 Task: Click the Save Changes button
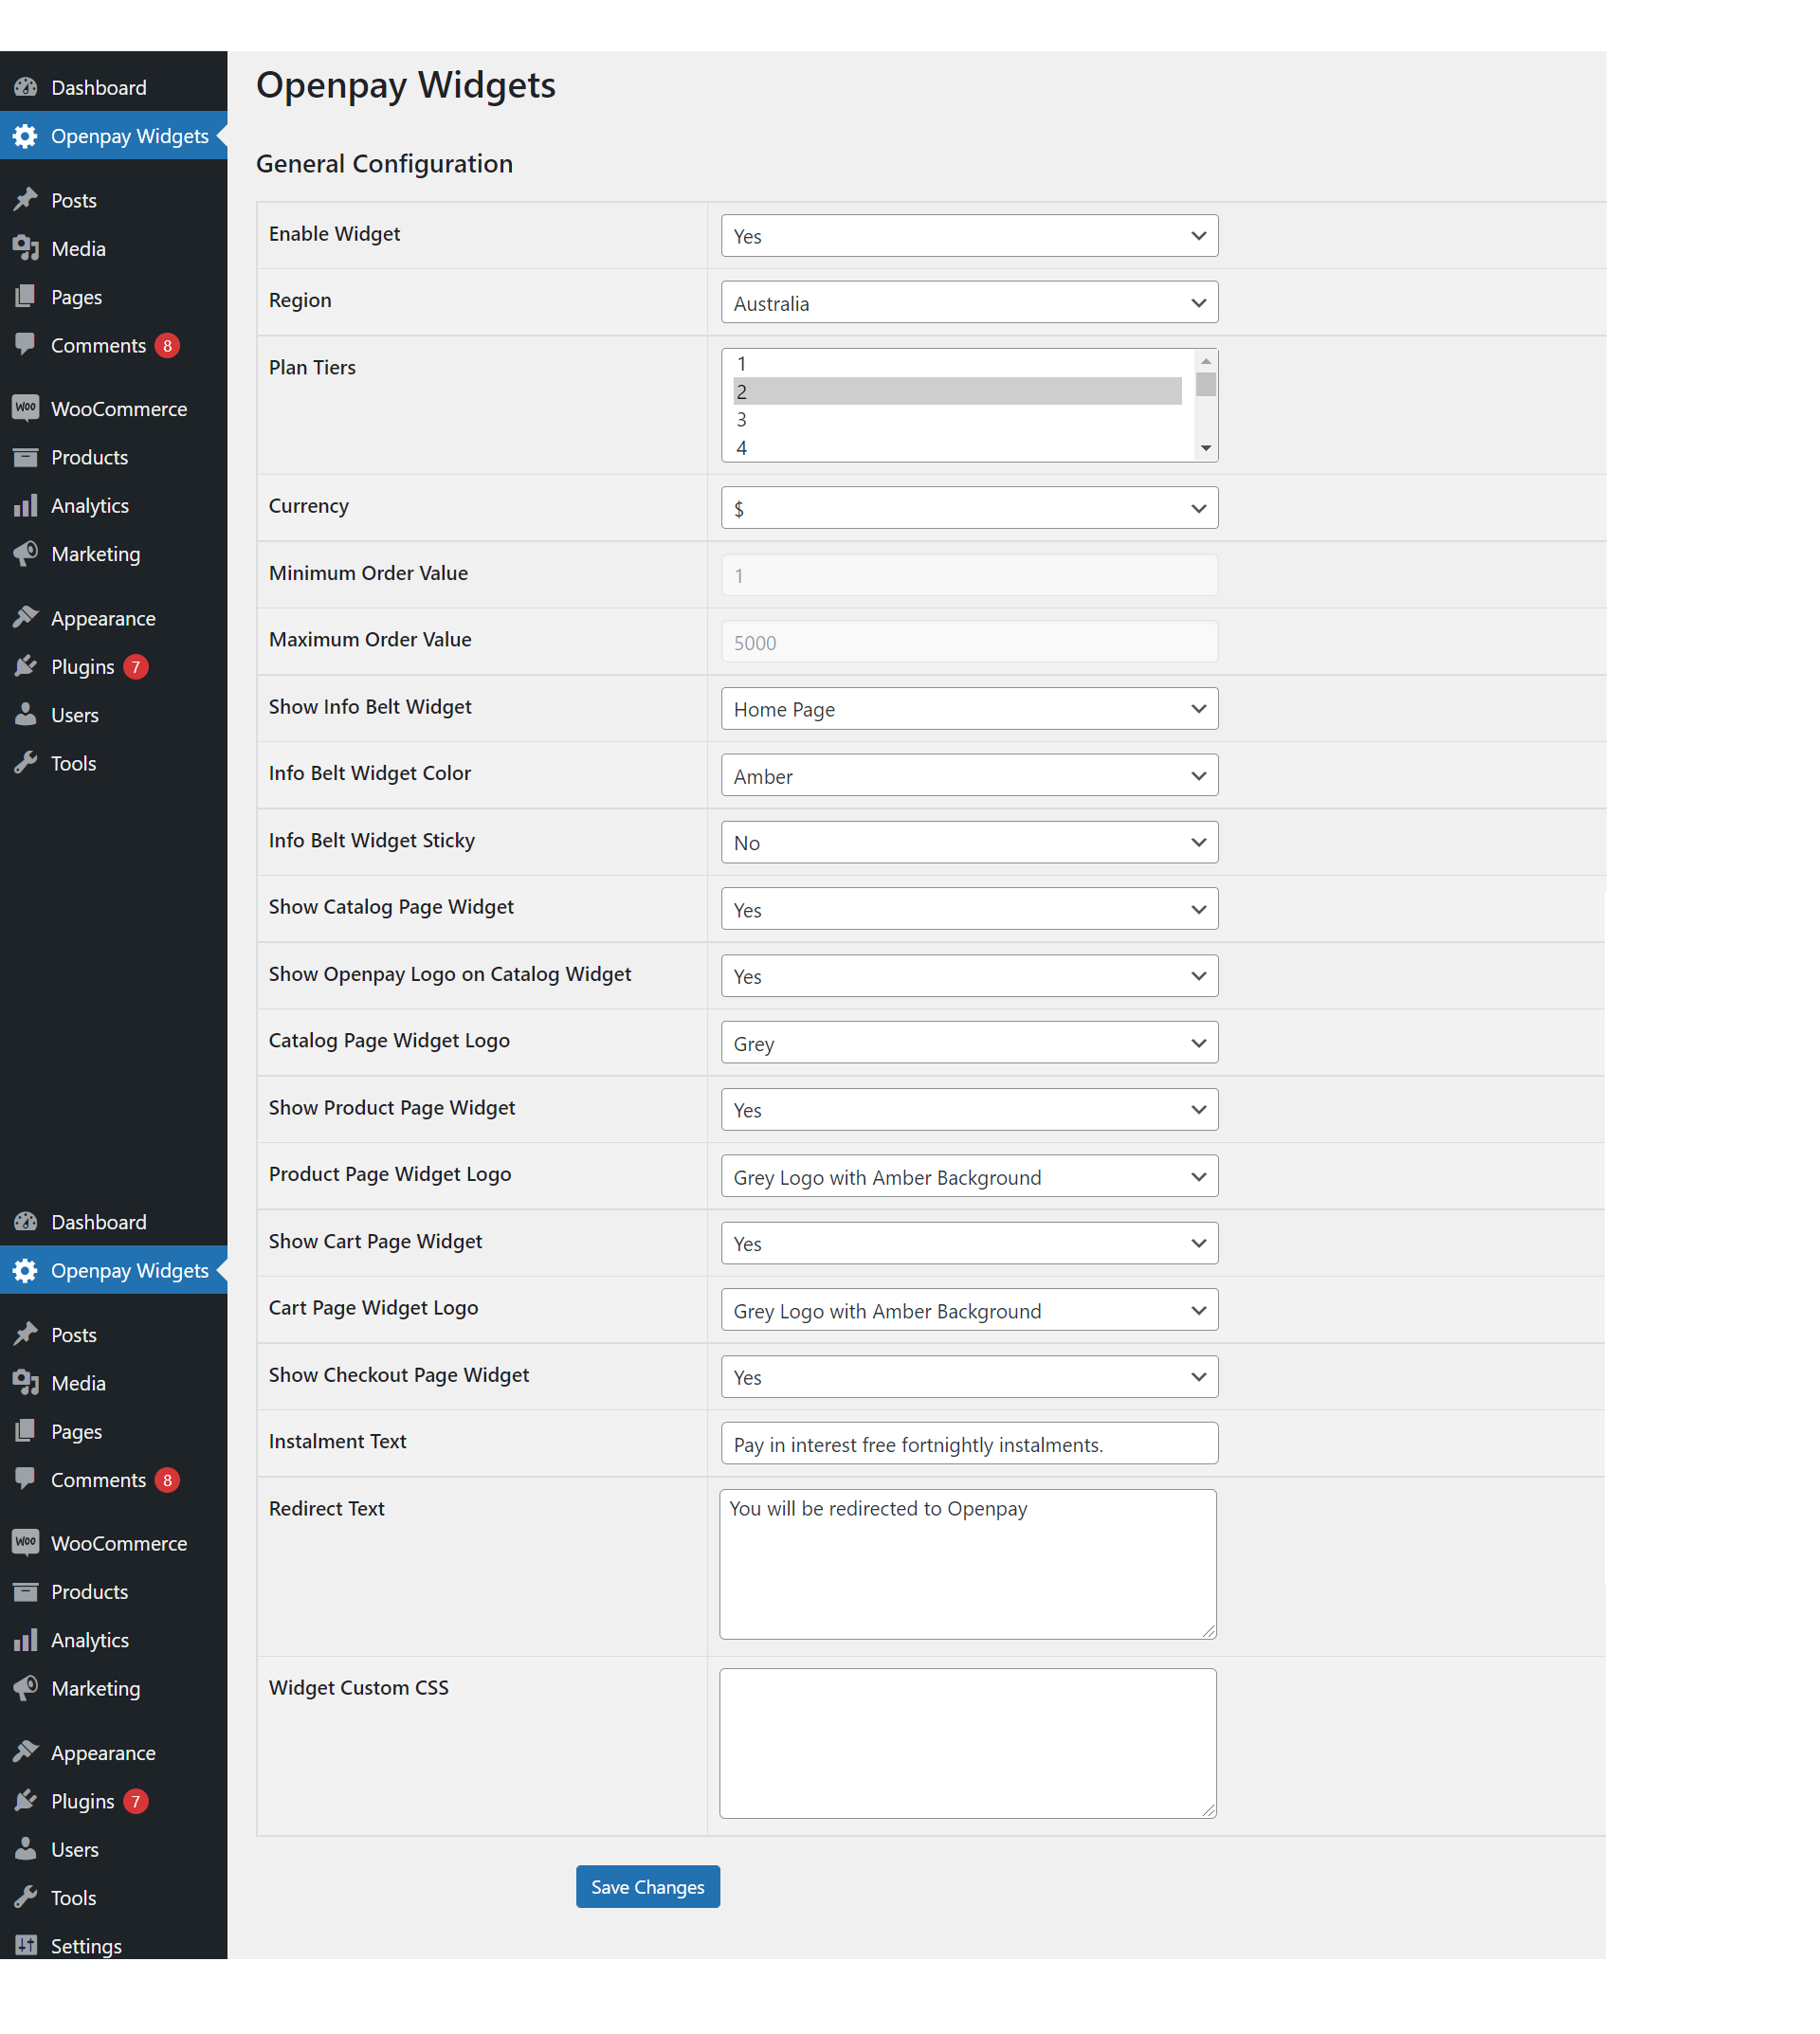(x=647, y=1886)
